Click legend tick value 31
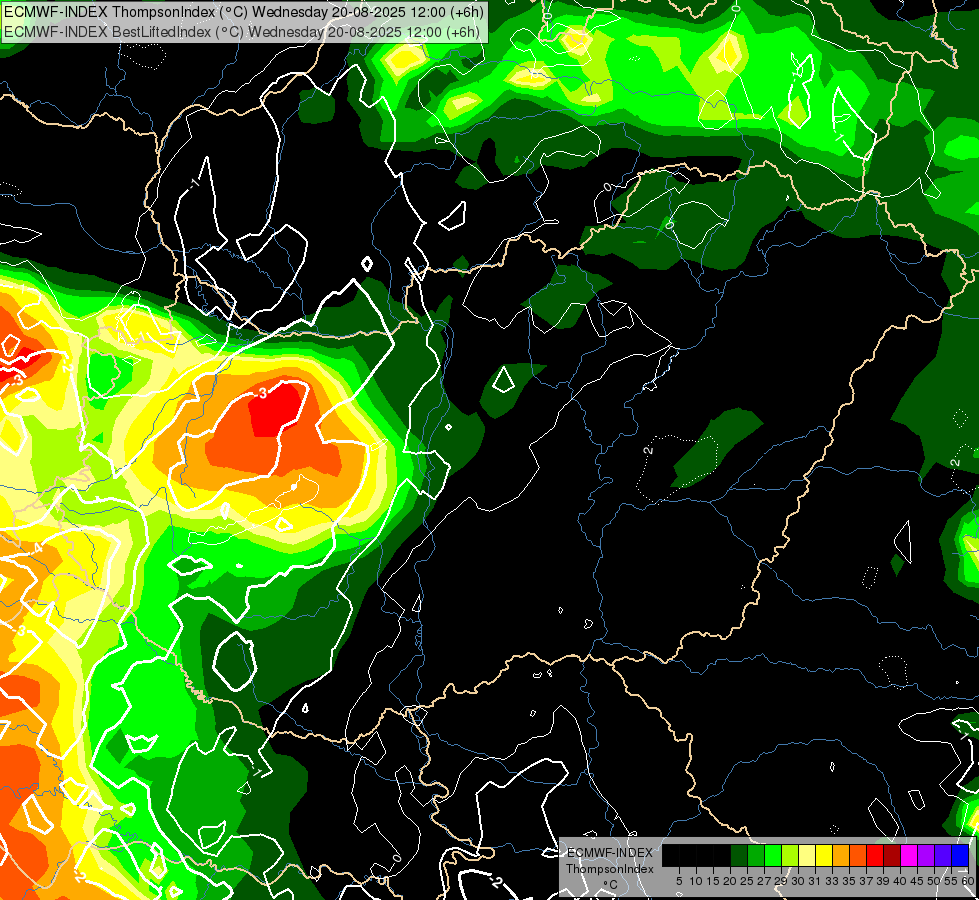This screenshot has height=900, width=979. [x=815, y=881]
